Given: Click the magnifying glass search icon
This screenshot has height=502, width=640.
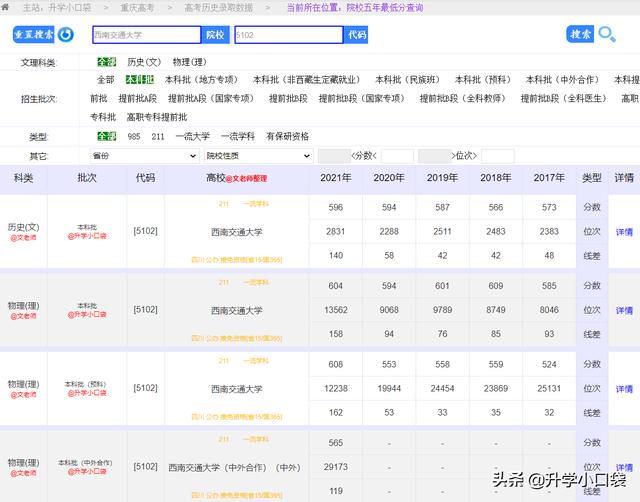Looking at the screenshot, I should click(607, 34).
